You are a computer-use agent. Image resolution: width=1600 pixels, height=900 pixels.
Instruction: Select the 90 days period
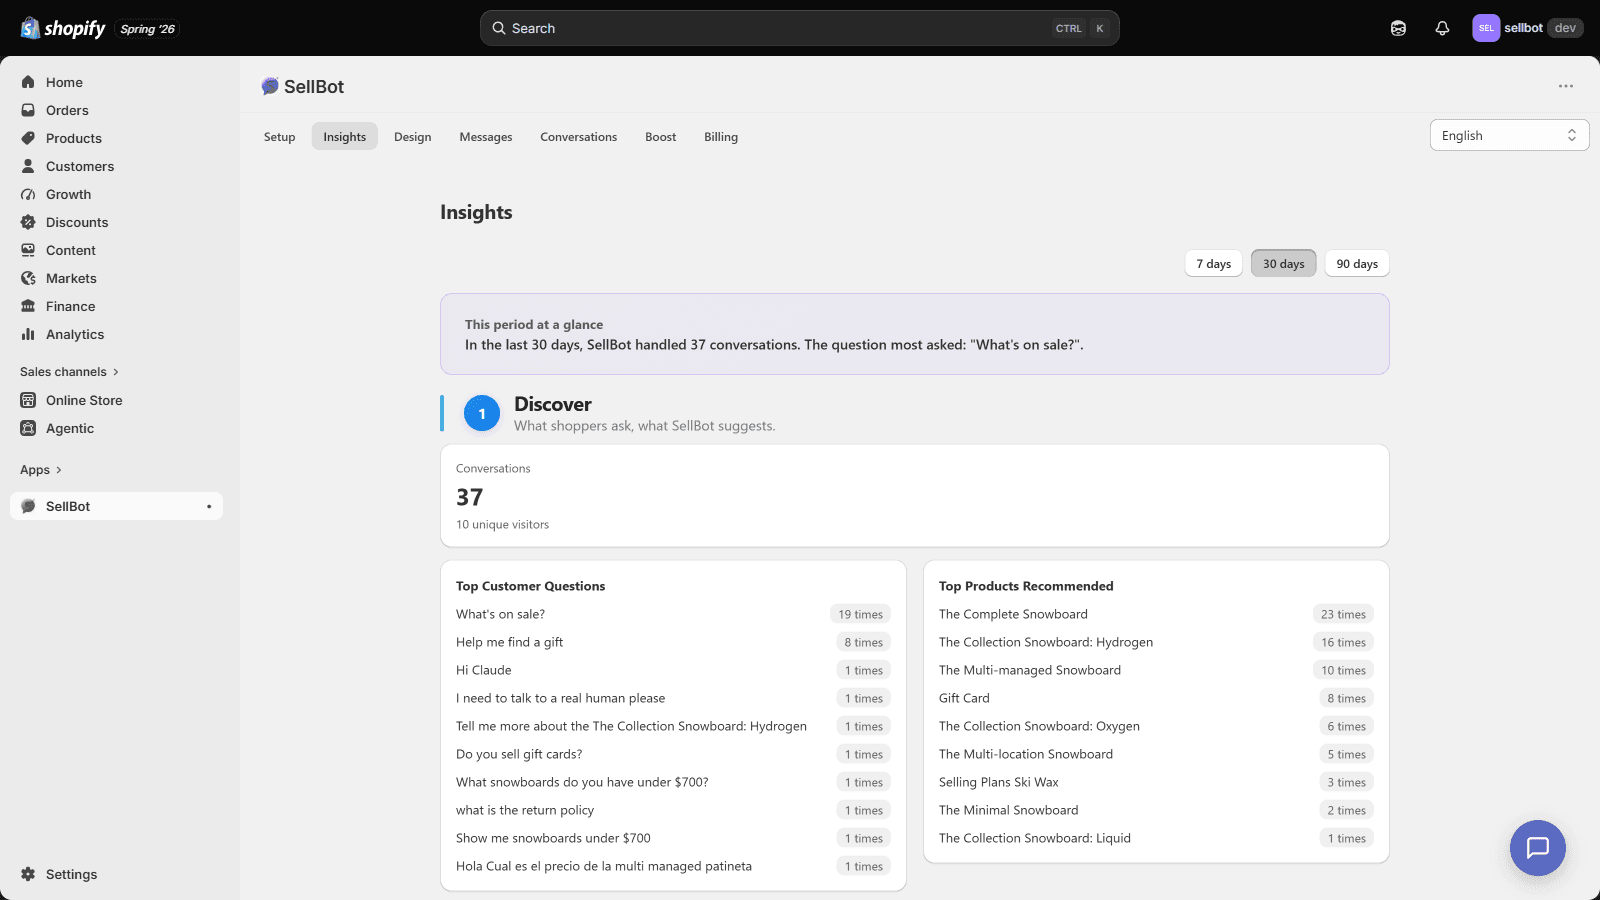click(x=1357, y=263)
